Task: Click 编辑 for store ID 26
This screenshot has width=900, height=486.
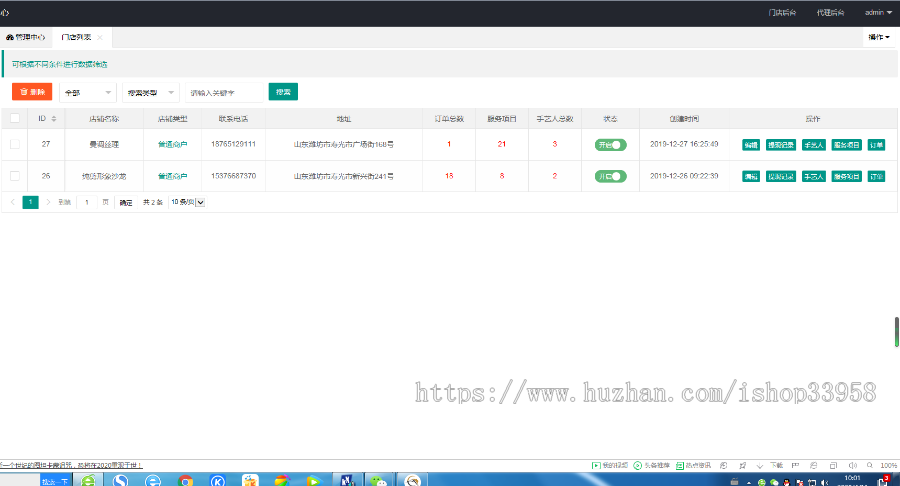Action: 751,176
